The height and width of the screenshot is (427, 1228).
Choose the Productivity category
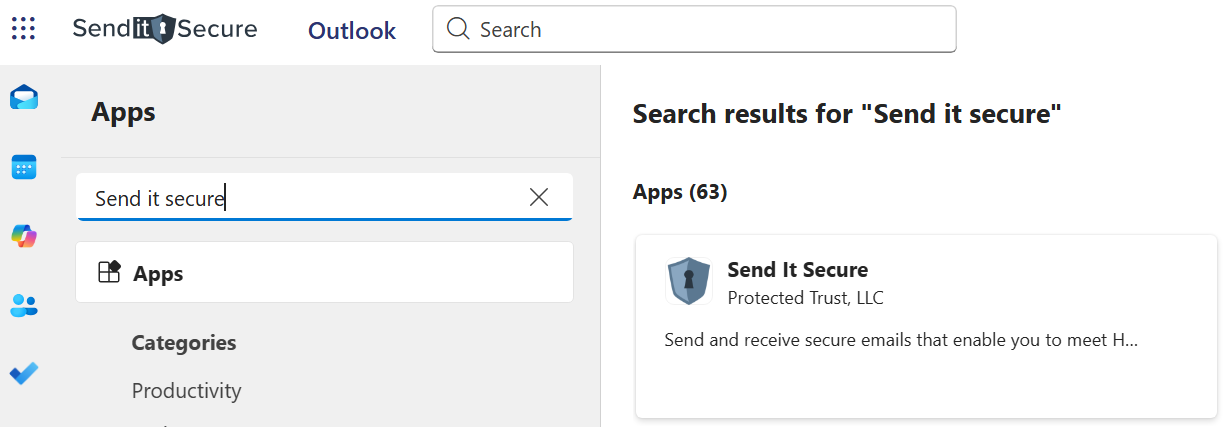click(186, 390)
